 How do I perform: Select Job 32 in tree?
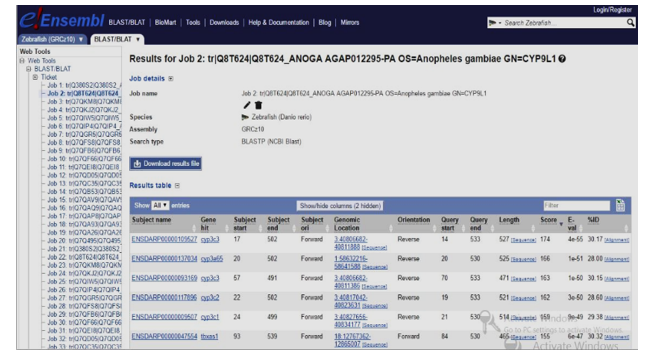tap(84, 339)
